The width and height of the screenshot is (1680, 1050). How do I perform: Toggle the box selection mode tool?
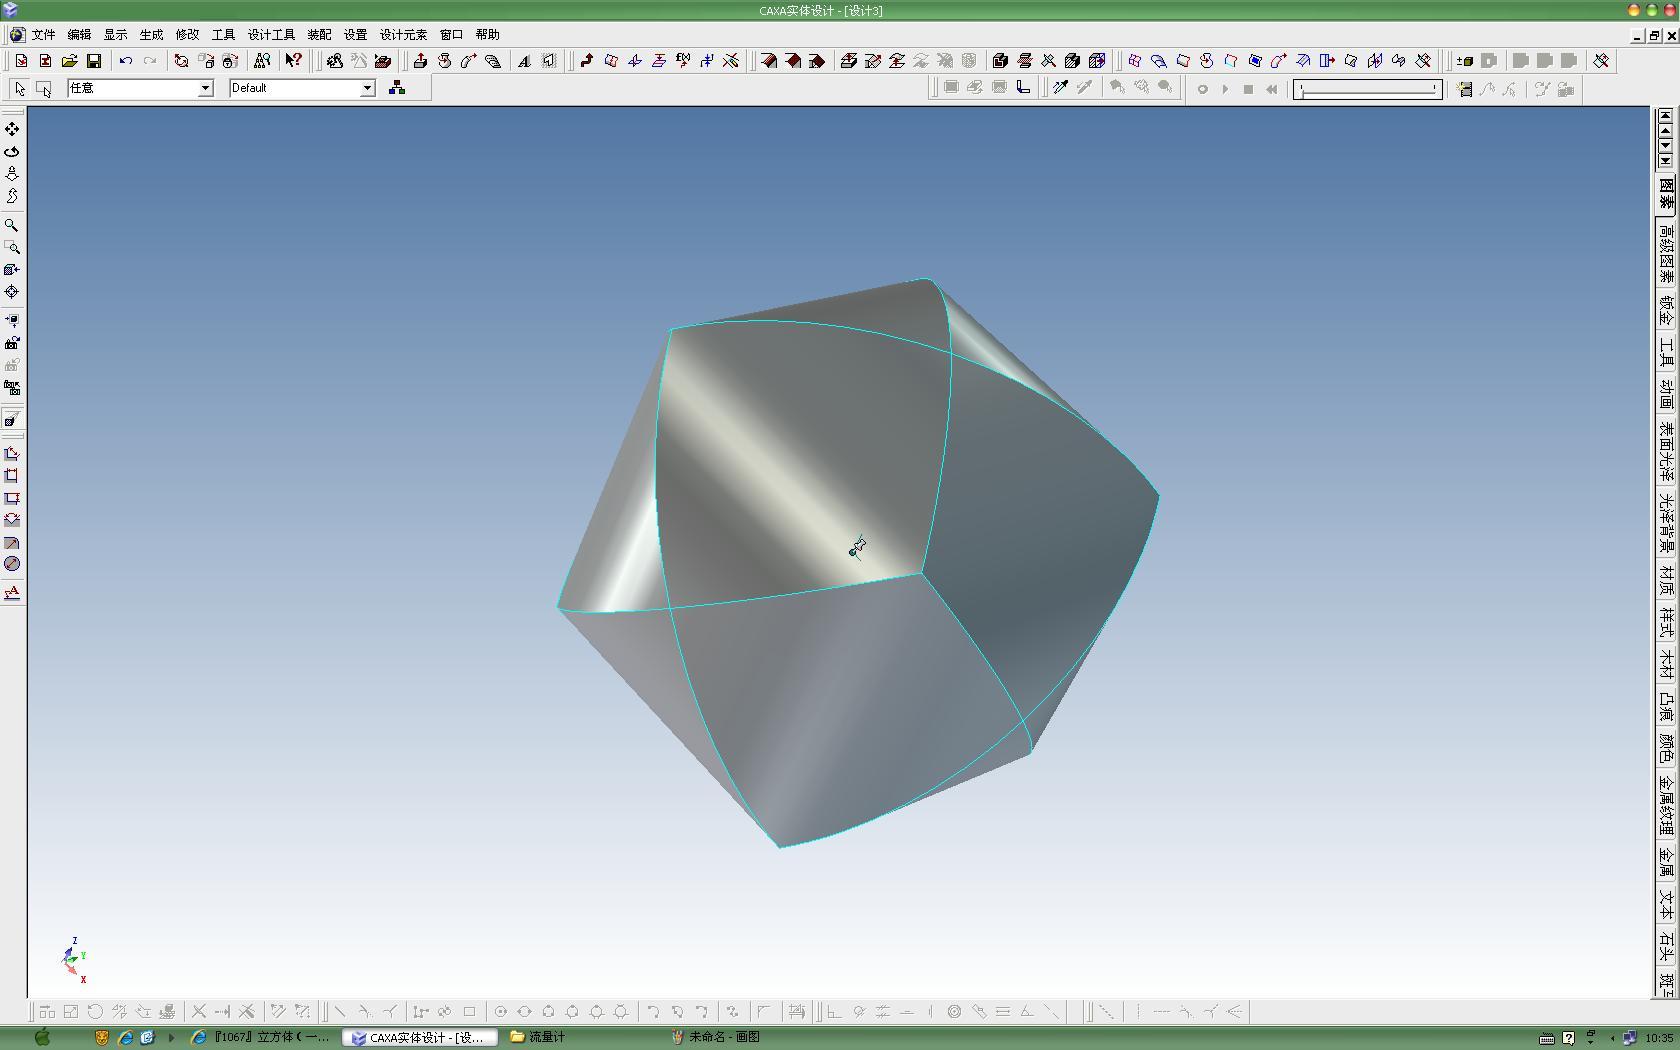(43, 88)
